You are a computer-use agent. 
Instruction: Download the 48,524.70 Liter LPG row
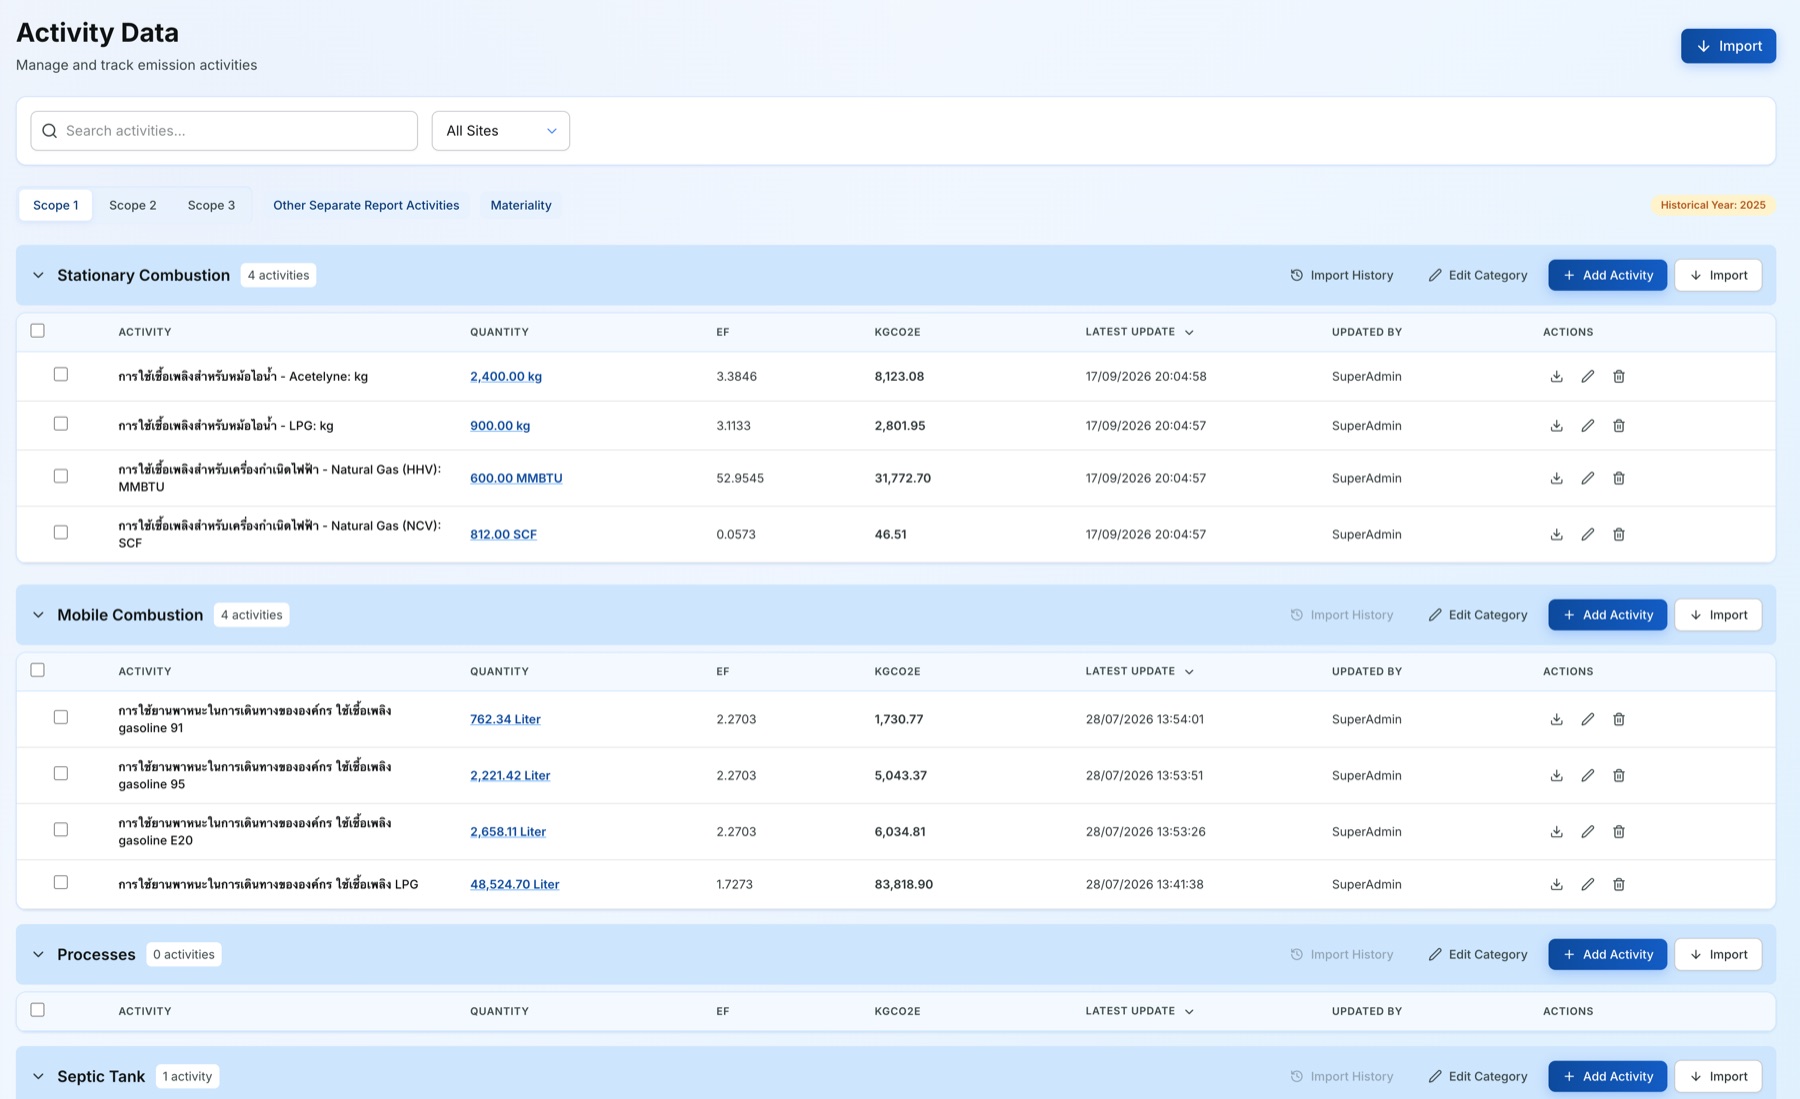(1556, 884)
